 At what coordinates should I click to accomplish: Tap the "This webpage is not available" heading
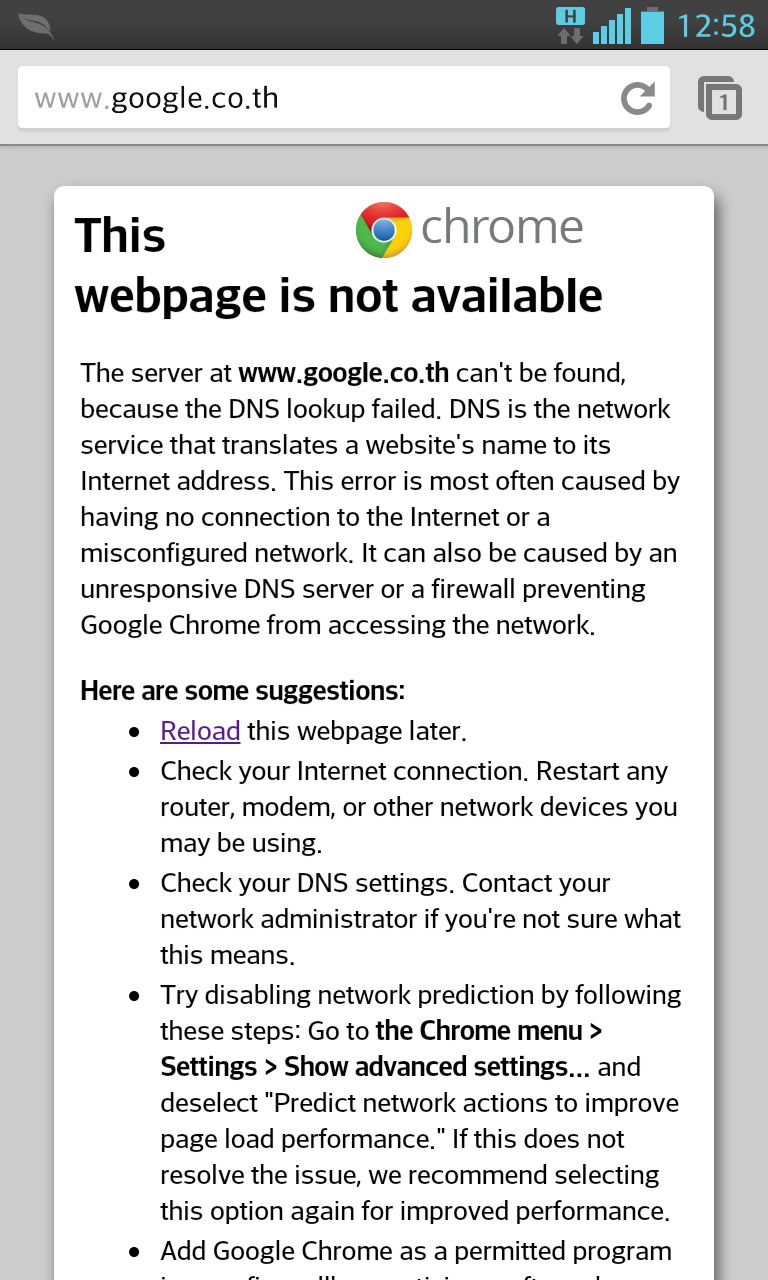coord(338,296)
